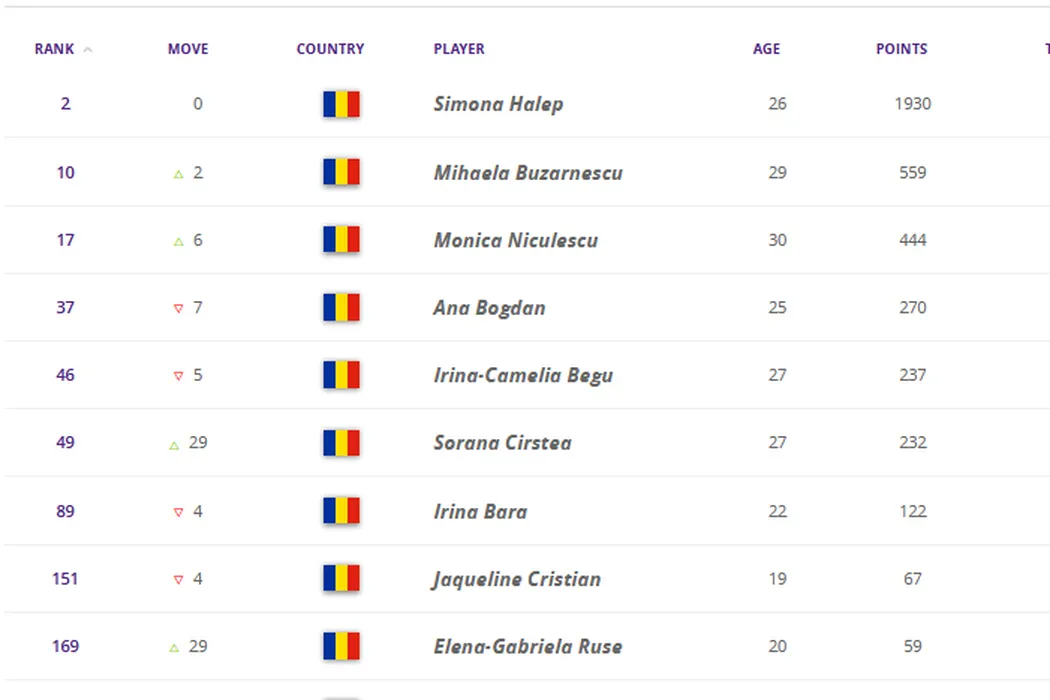1050x700 pixels.
Task: Click the flag icon next to Mihaela Buzarnescu
Action: 341,172
